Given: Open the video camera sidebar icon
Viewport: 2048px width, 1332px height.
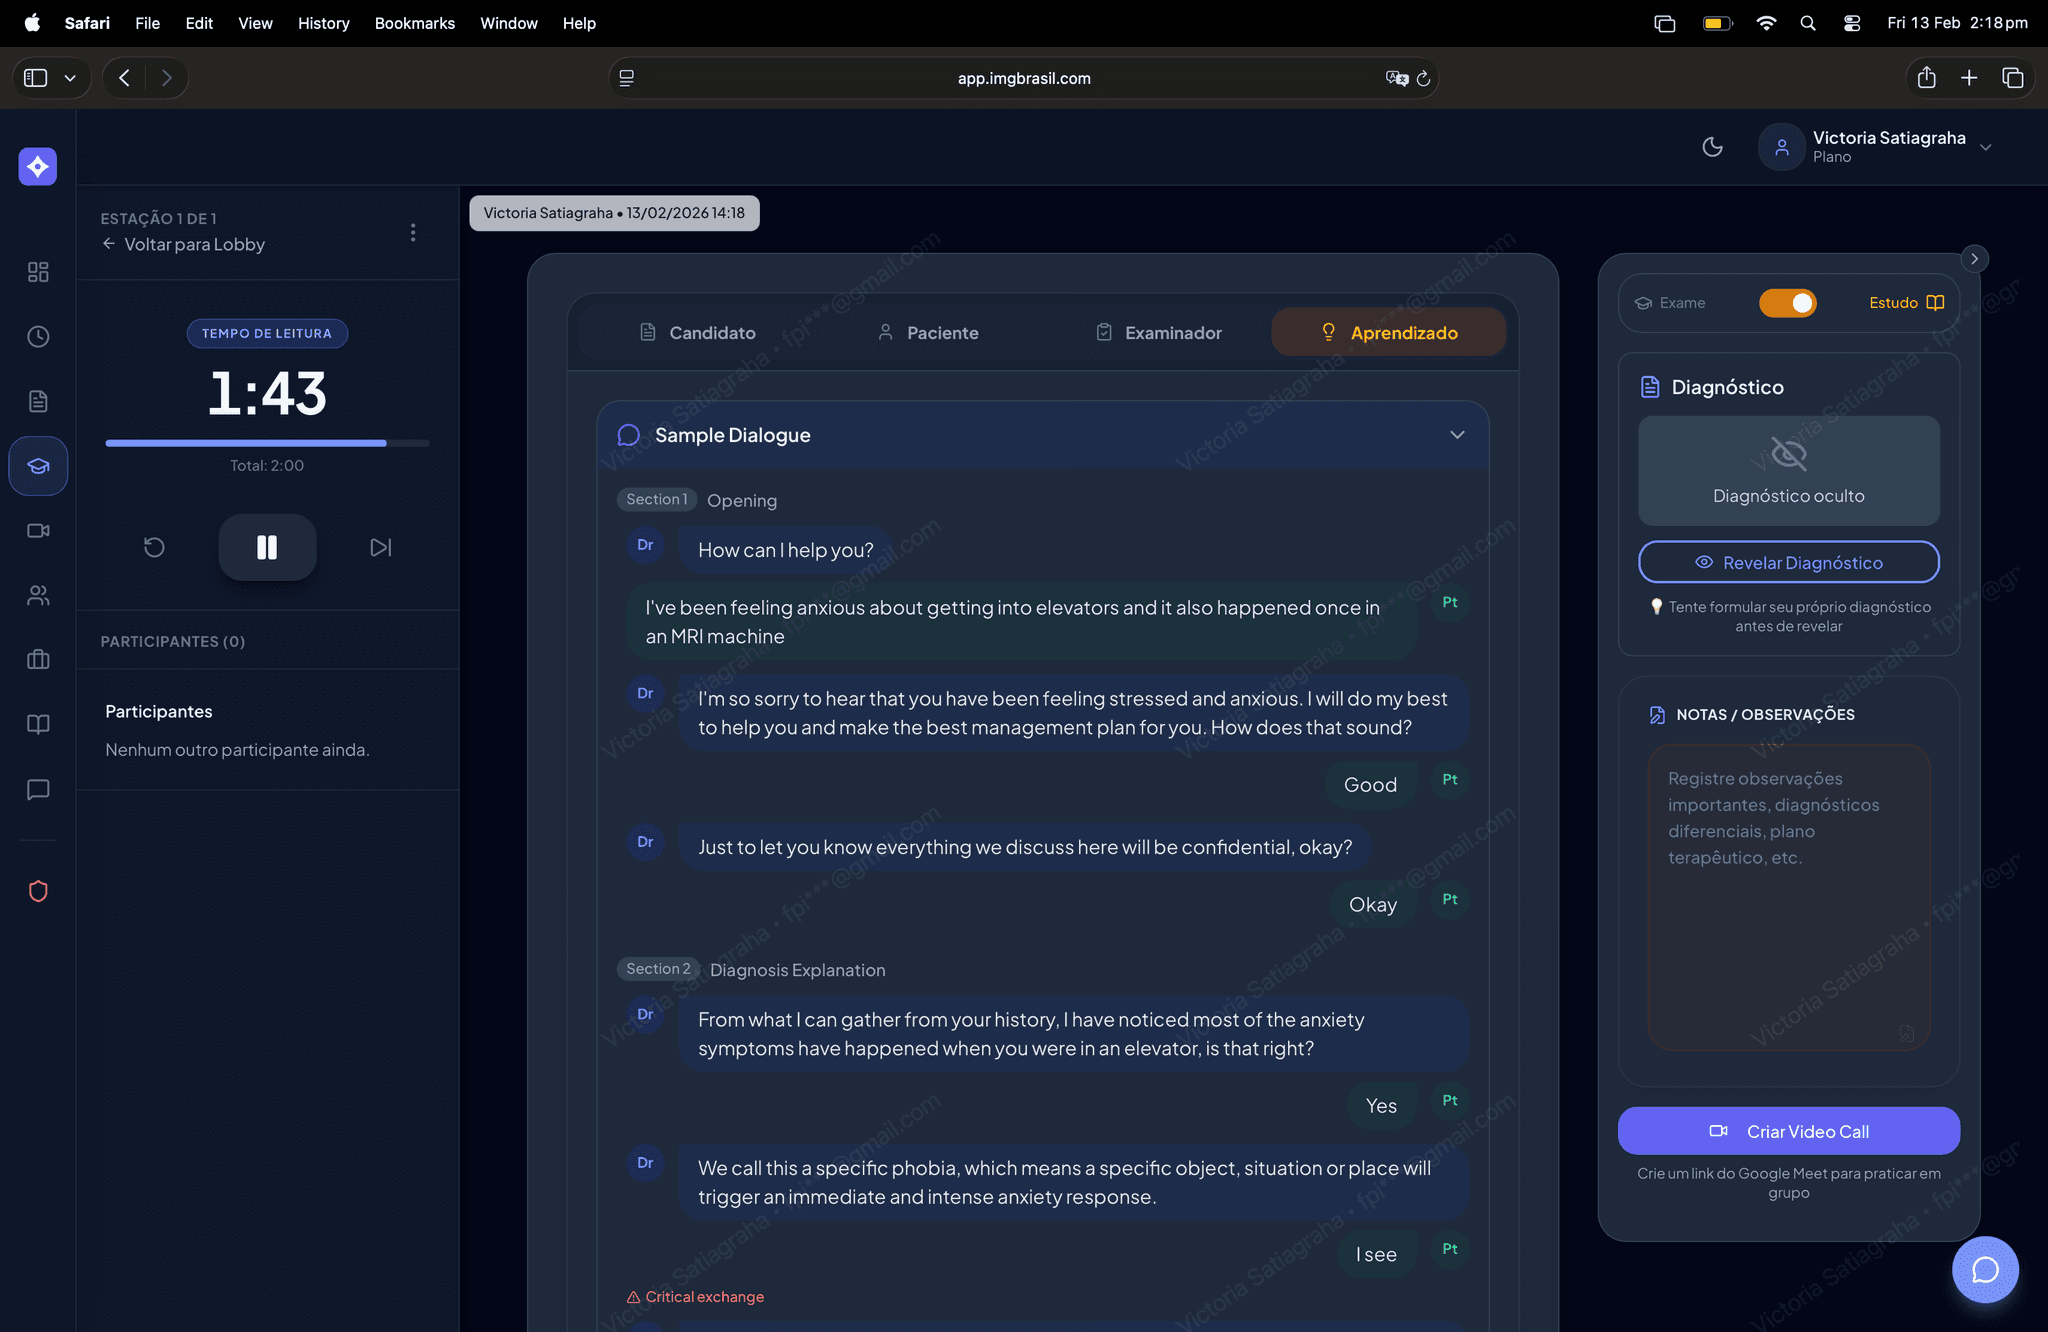Looking at the screenshot, I should point(38,531).
